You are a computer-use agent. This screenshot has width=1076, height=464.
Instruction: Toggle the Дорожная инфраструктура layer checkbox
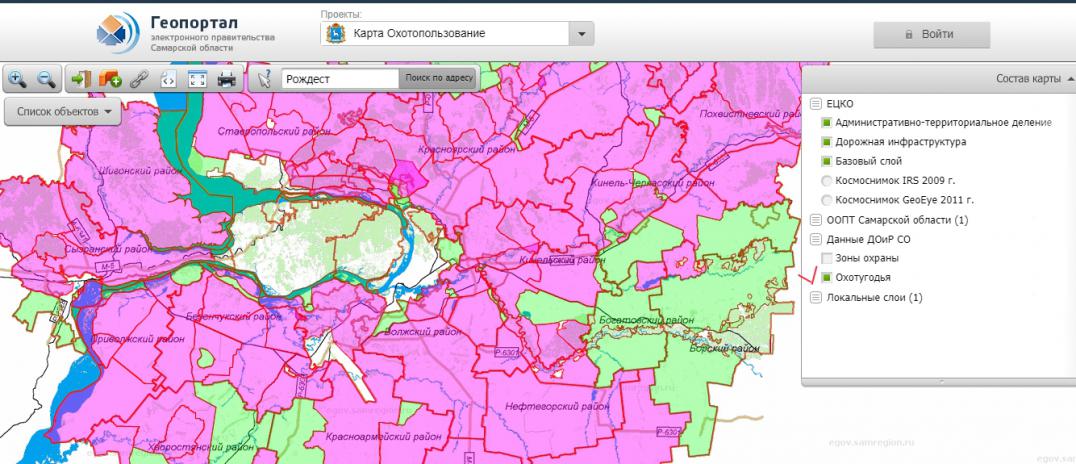click(x=828, y=142)
